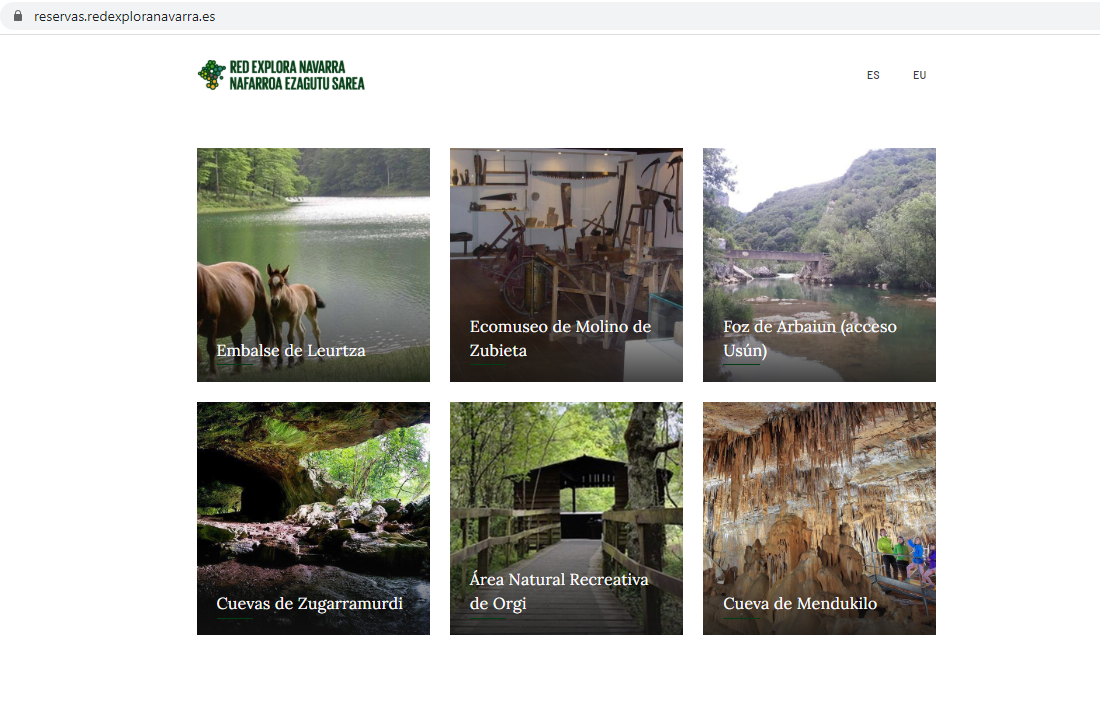Click the Ecomuseo de Molino de Zubieta museum photo
1100x701 pixels.
click(566, 230)
